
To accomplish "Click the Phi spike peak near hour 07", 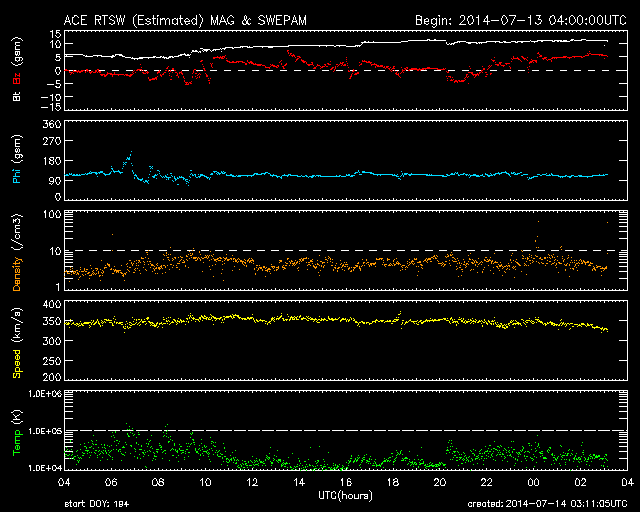I will [x=129, y=154].
